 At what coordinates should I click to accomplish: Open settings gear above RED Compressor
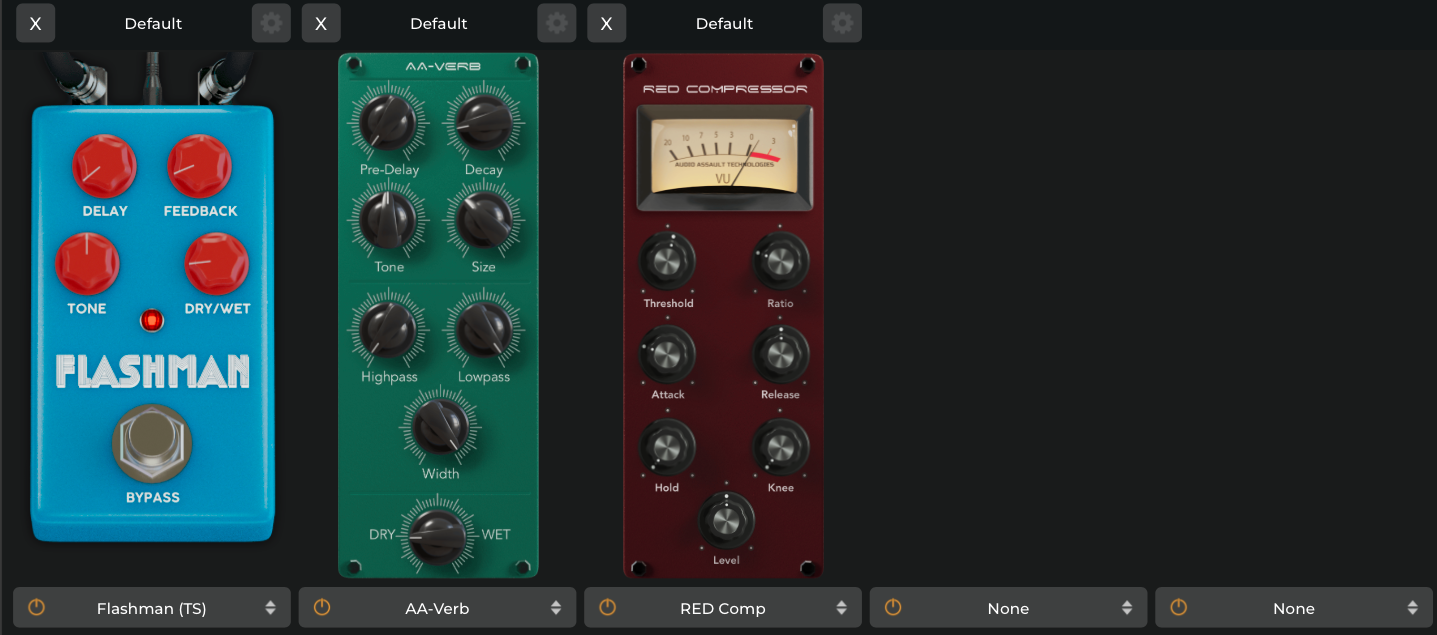(842, 23)
